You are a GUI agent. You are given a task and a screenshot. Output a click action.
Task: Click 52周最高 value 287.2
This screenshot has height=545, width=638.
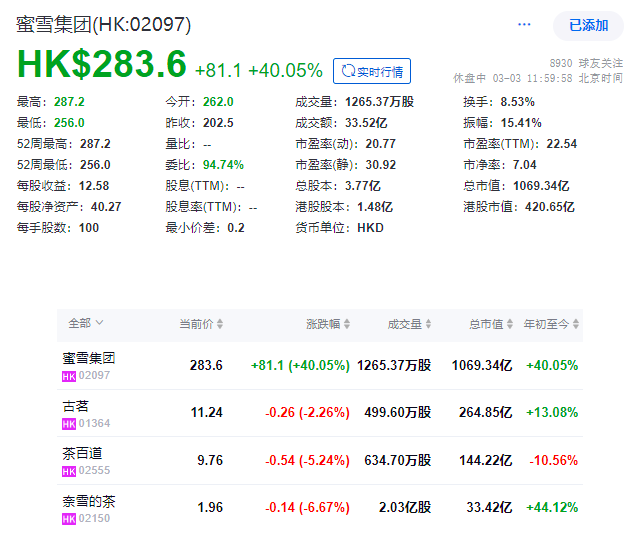(95, 144)
